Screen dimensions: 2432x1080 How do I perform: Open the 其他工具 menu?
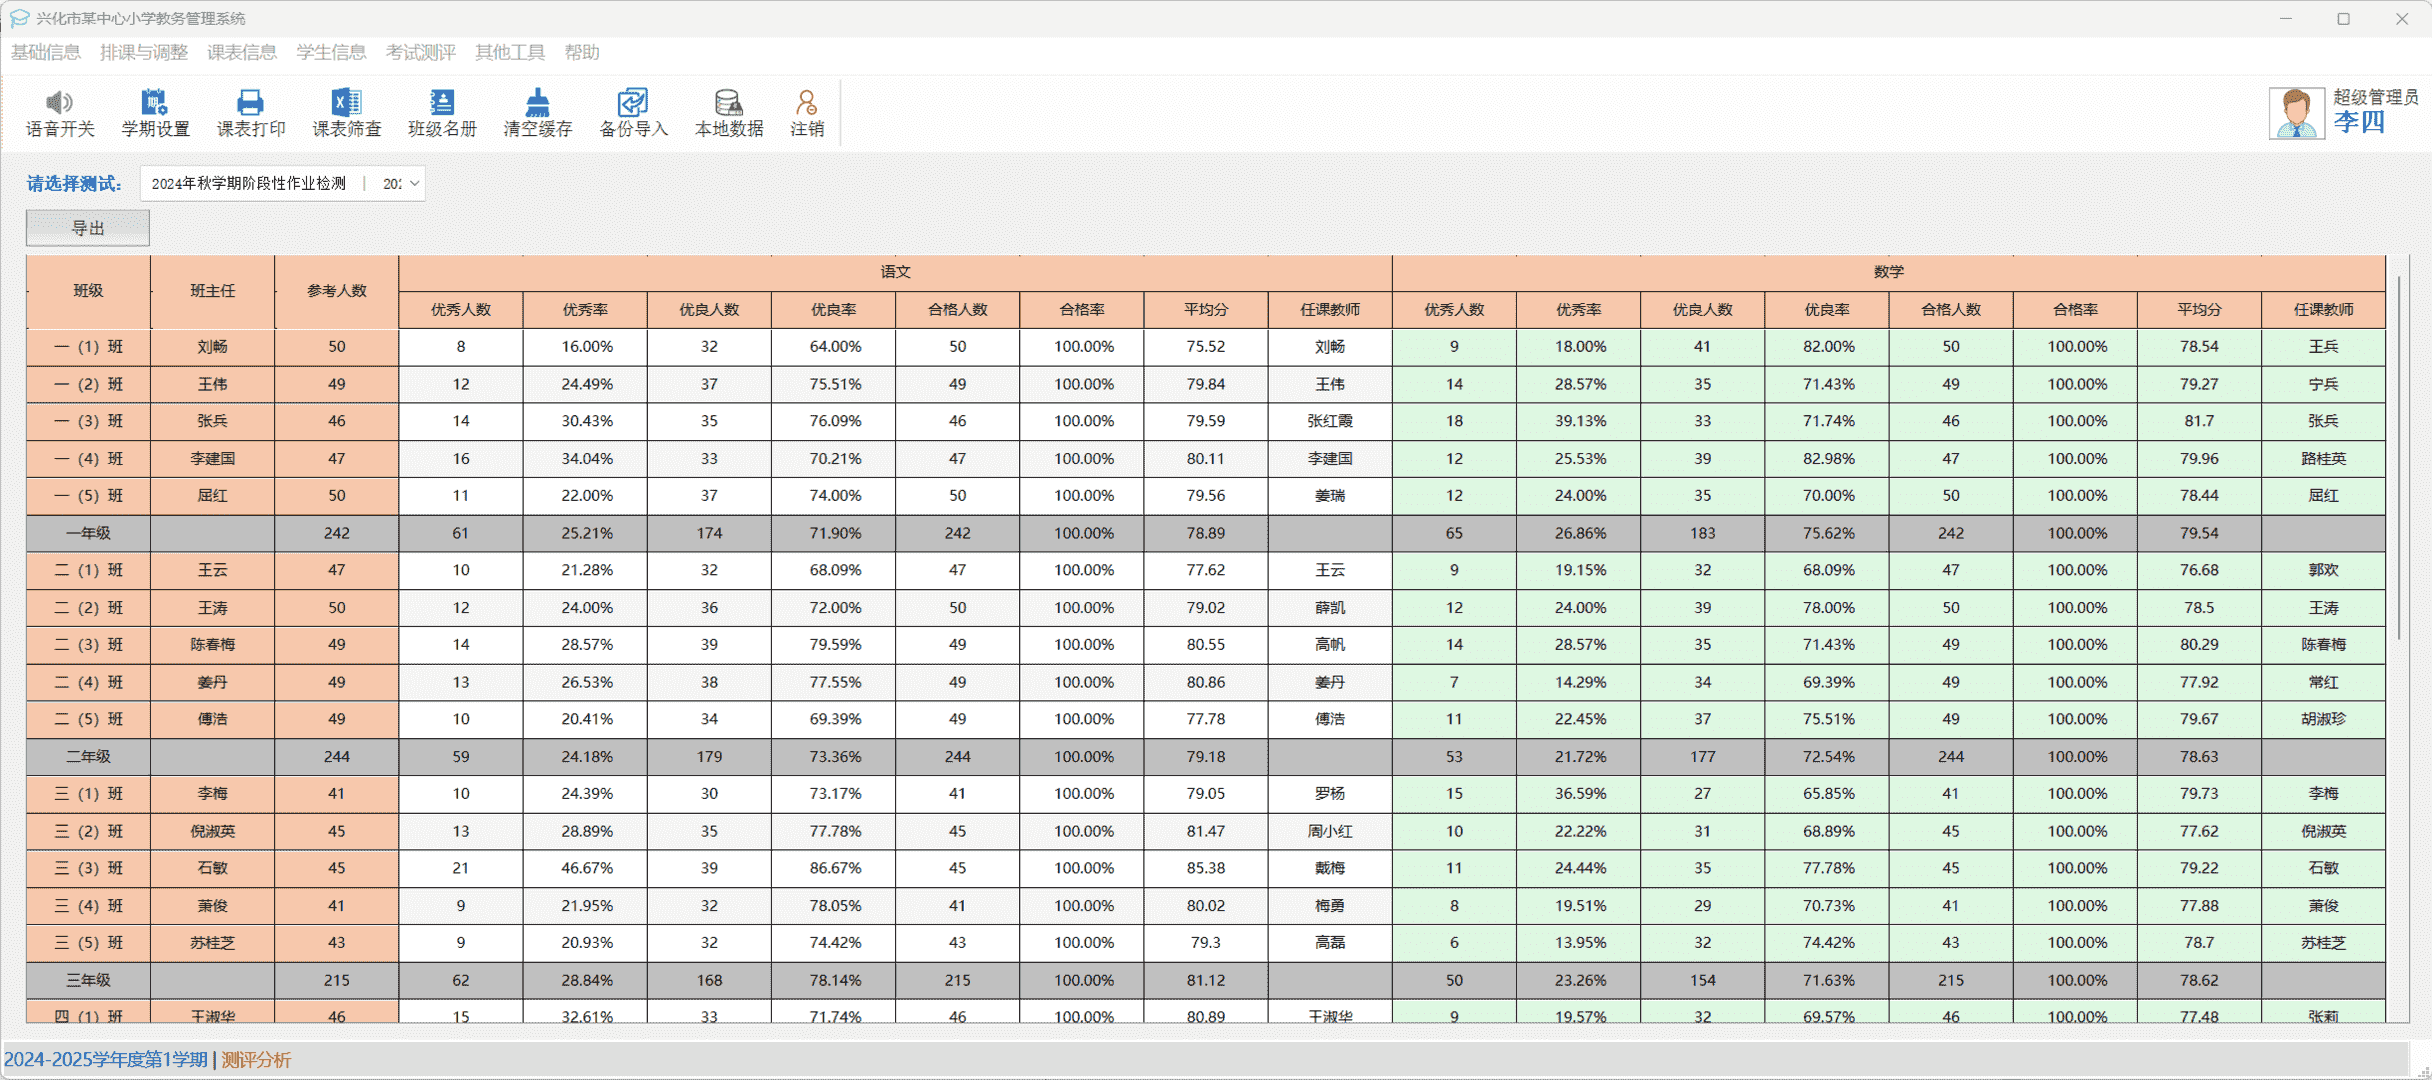point(510,52)
